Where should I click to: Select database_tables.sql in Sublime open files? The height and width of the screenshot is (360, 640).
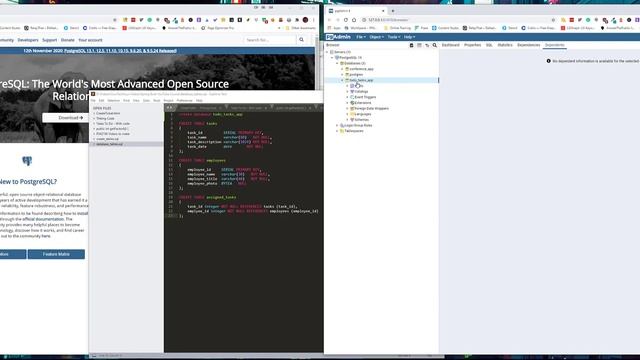(x=109, y=144)
